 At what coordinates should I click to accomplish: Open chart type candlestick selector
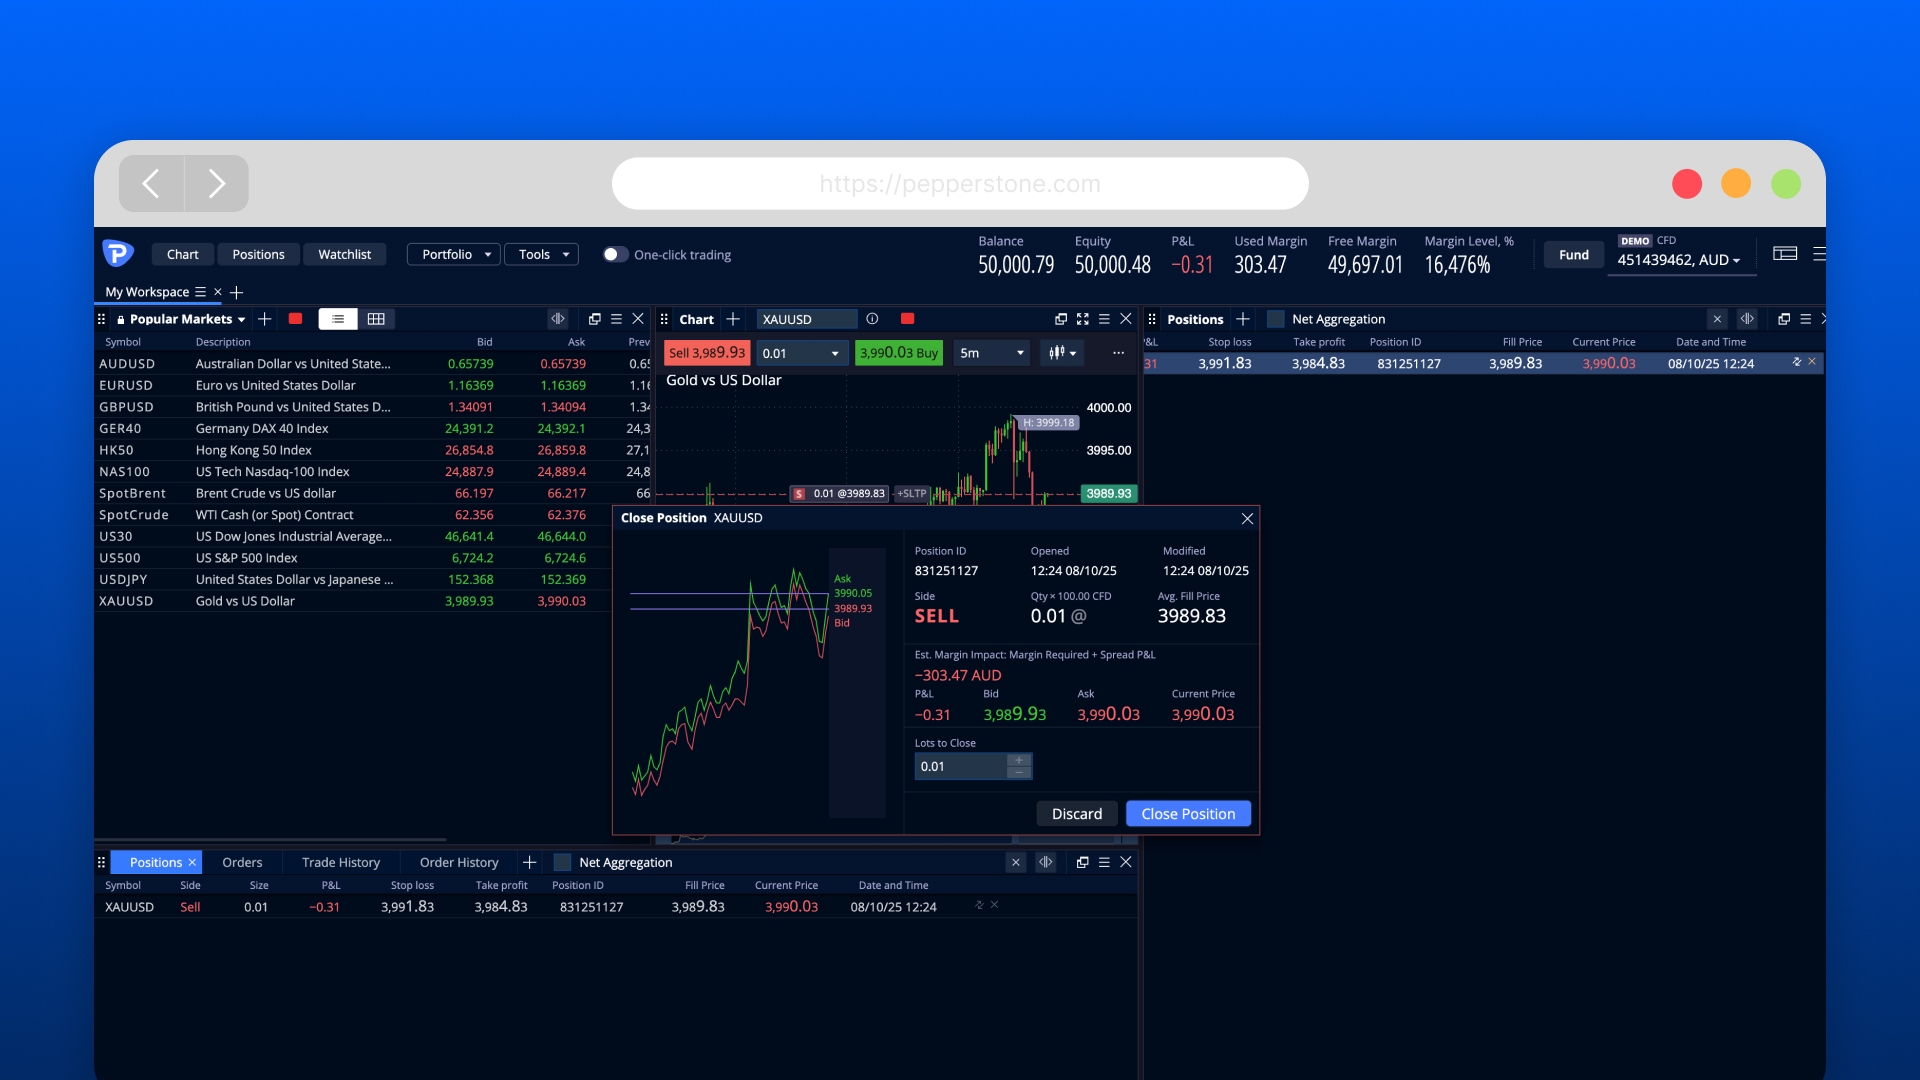pos(1062,353)
